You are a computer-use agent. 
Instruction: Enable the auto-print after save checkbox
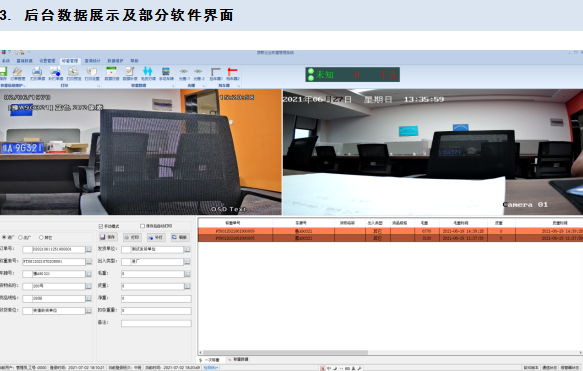[142, 226]
